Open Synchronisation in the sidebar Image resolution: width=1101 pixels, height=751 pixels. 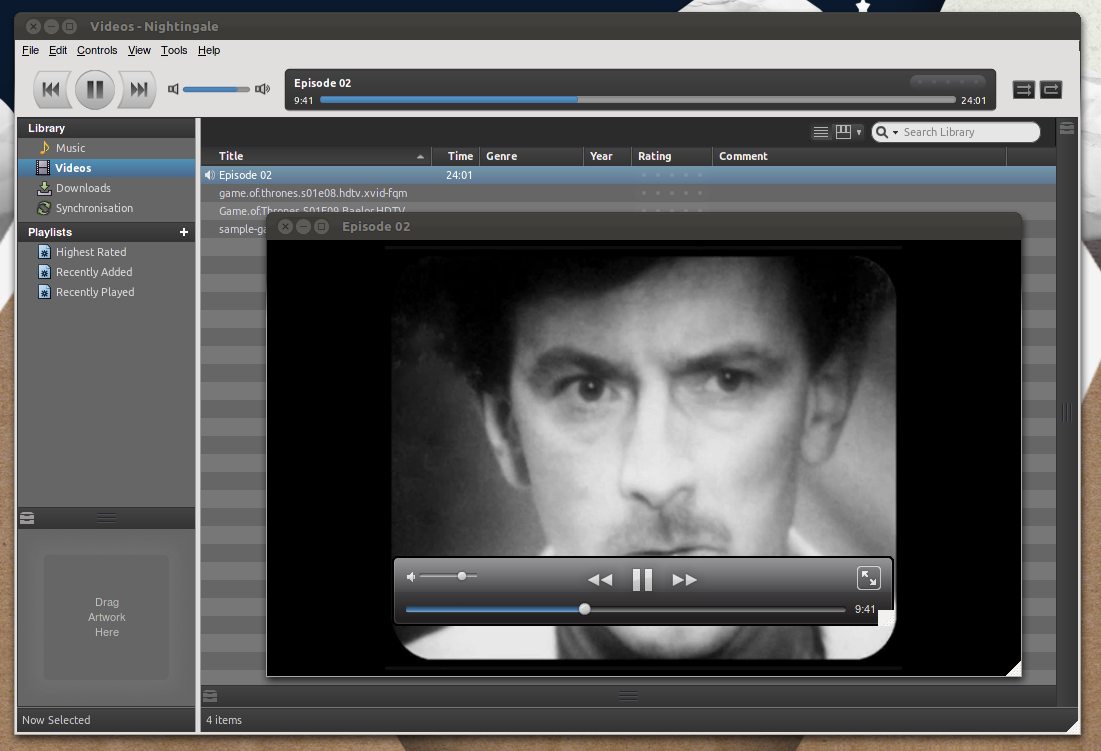tap(106, 208)
